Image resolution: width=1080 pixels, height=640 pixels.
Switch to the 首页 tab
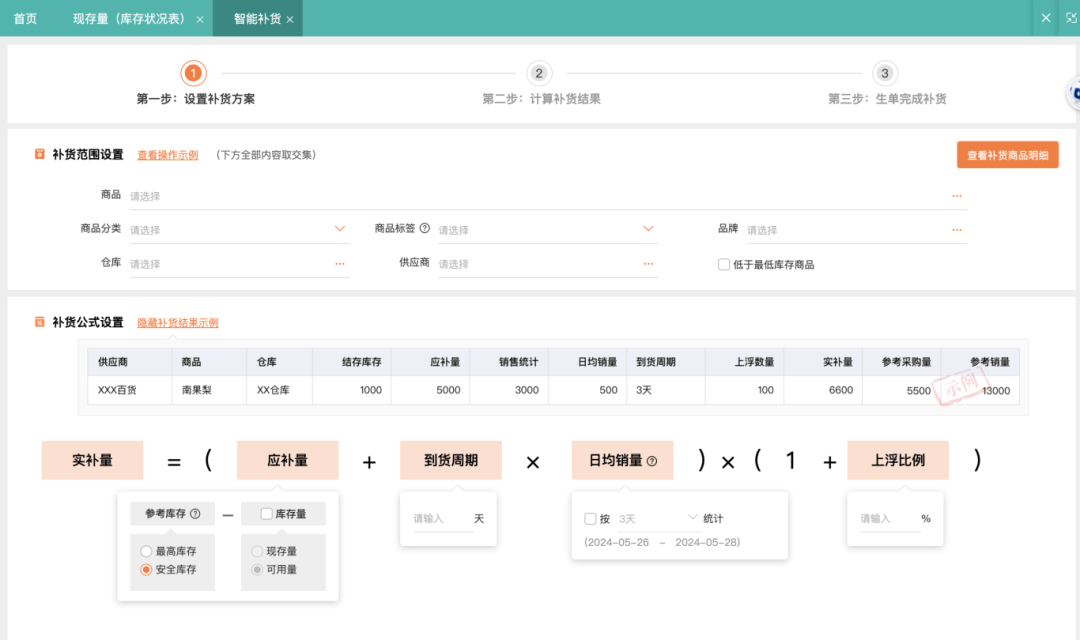coord(24,18)
